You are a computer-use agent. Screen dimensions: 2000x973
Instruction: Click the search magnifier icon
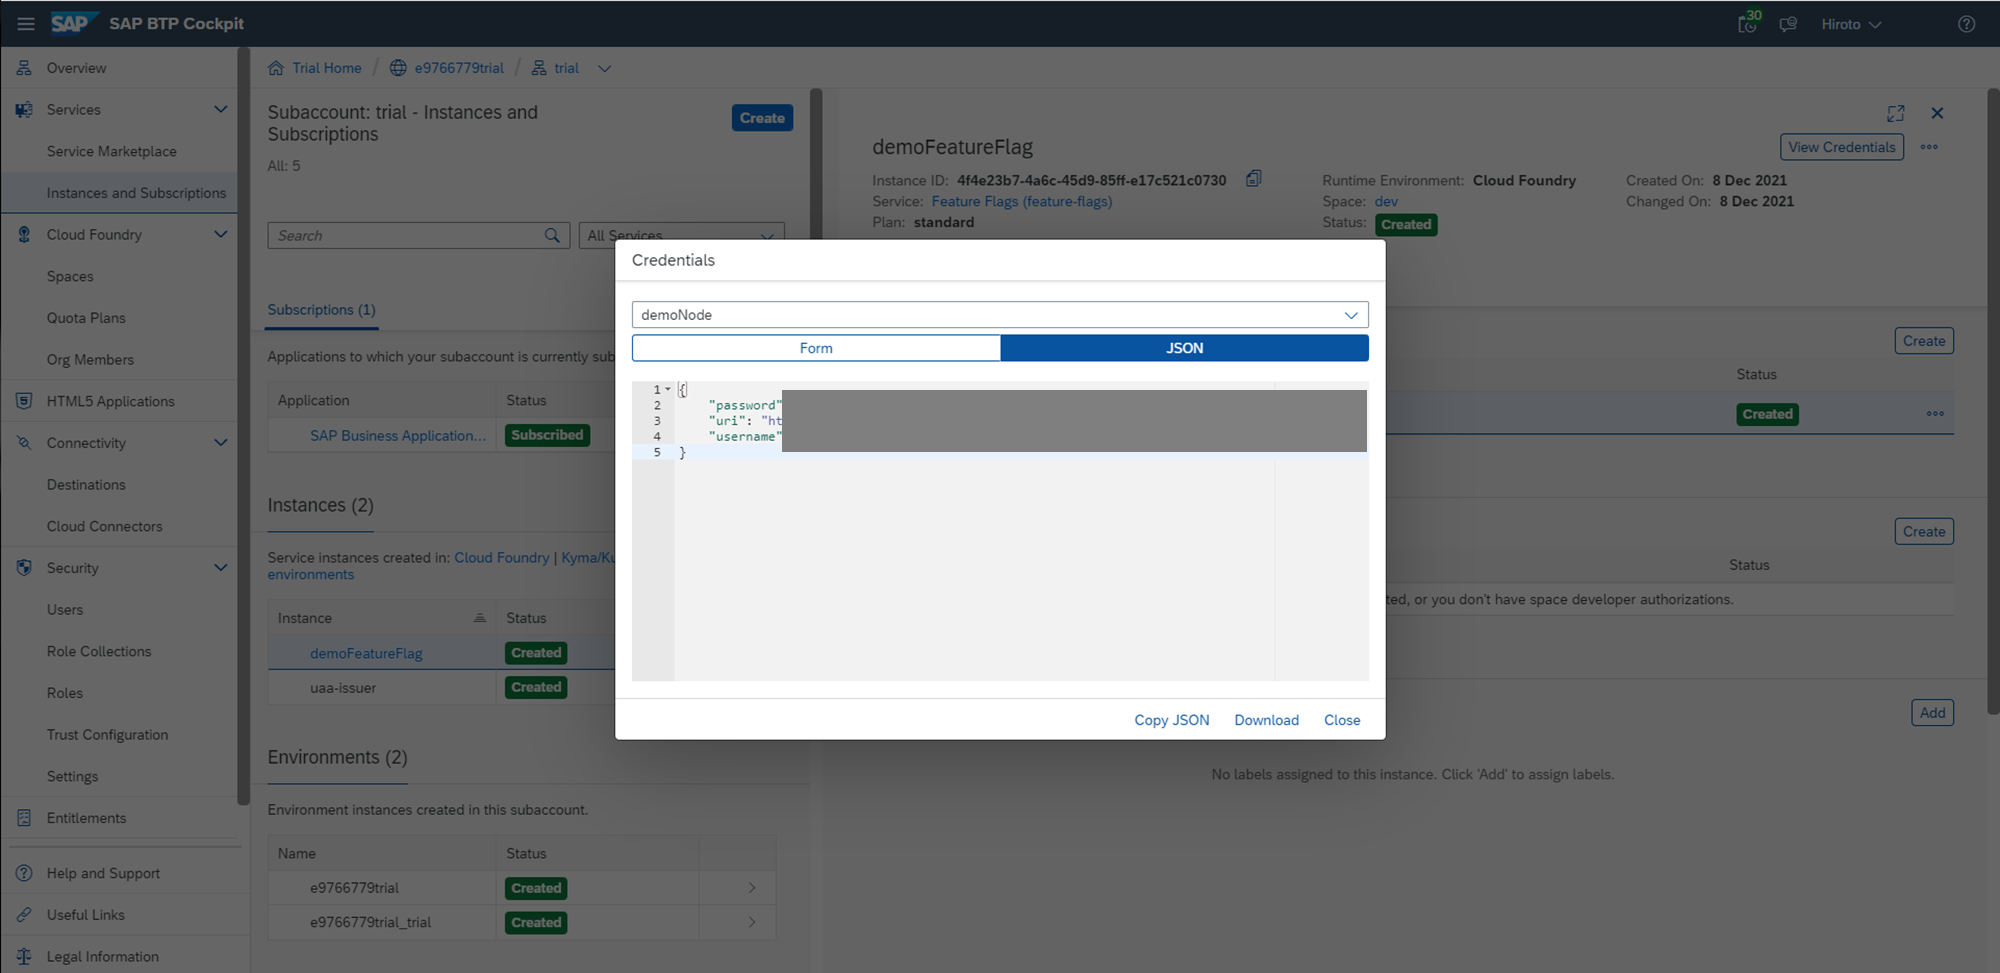coord(552,235)
